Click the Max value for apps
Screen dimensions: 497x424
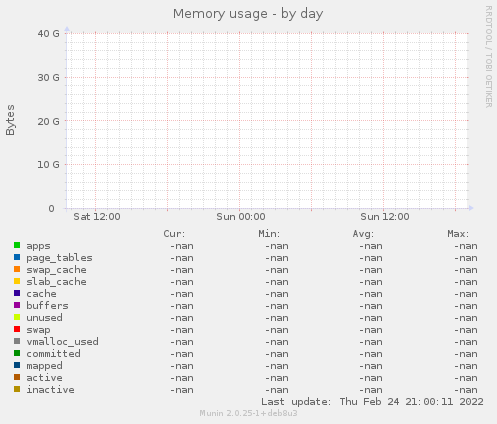[466, 246]
